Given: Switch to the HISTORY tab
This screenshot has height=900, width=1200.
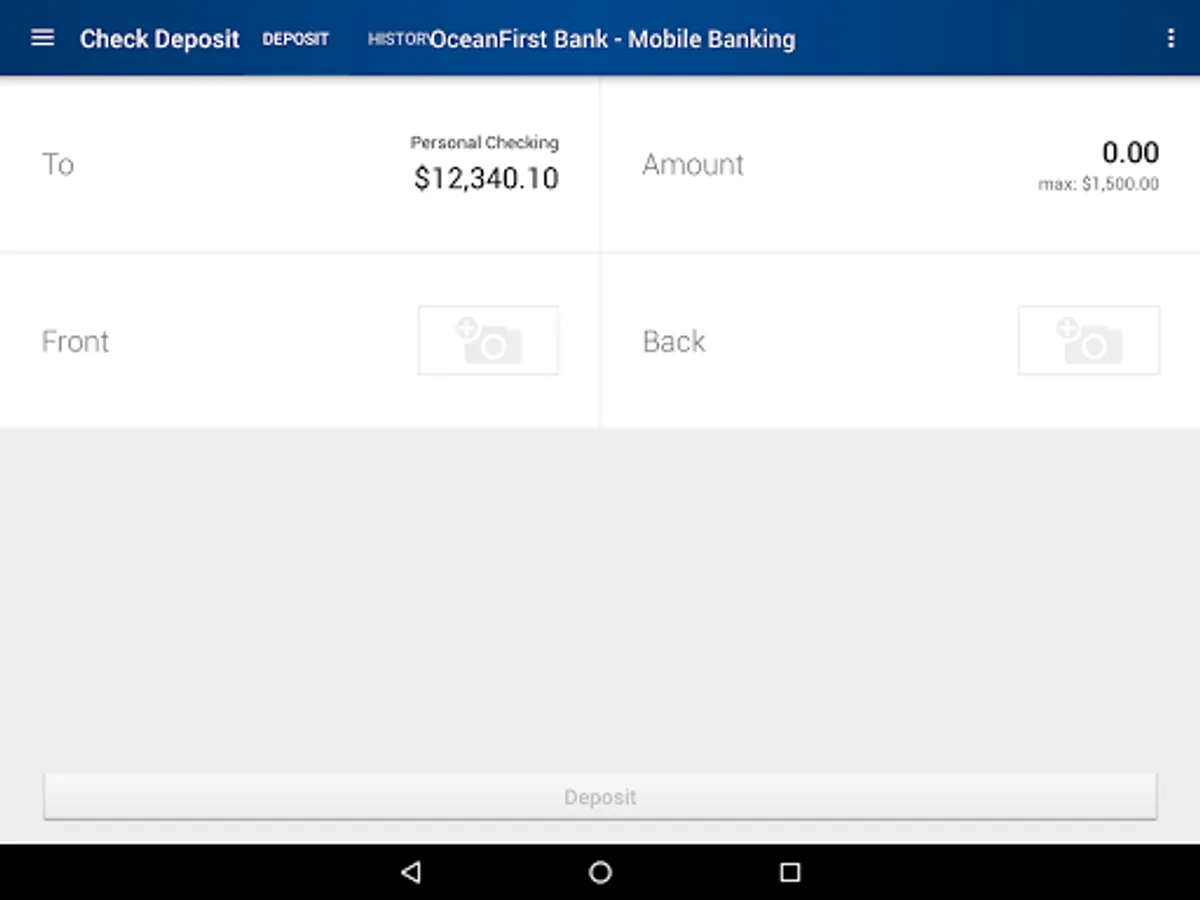Looking at the screenshot, I should click(x=399, y=39).
